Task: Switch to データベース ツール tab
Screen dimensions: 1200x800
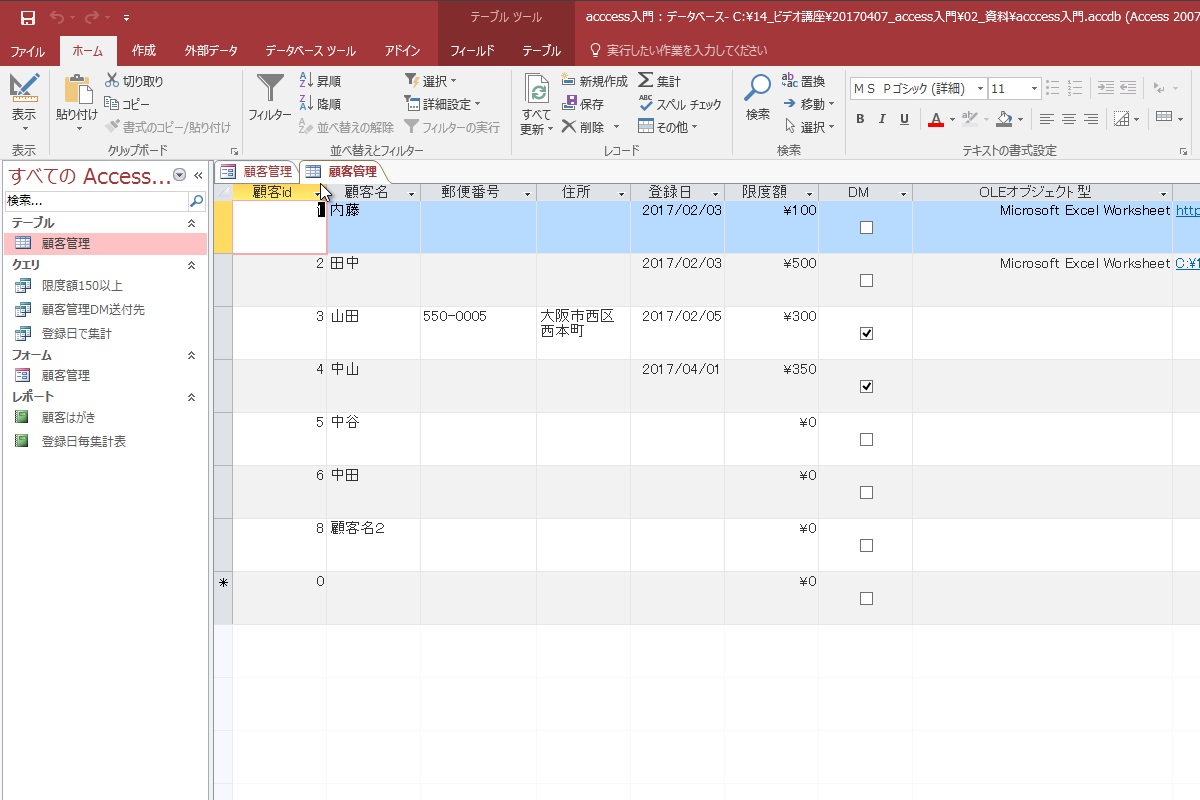Action: pos(310,51)
